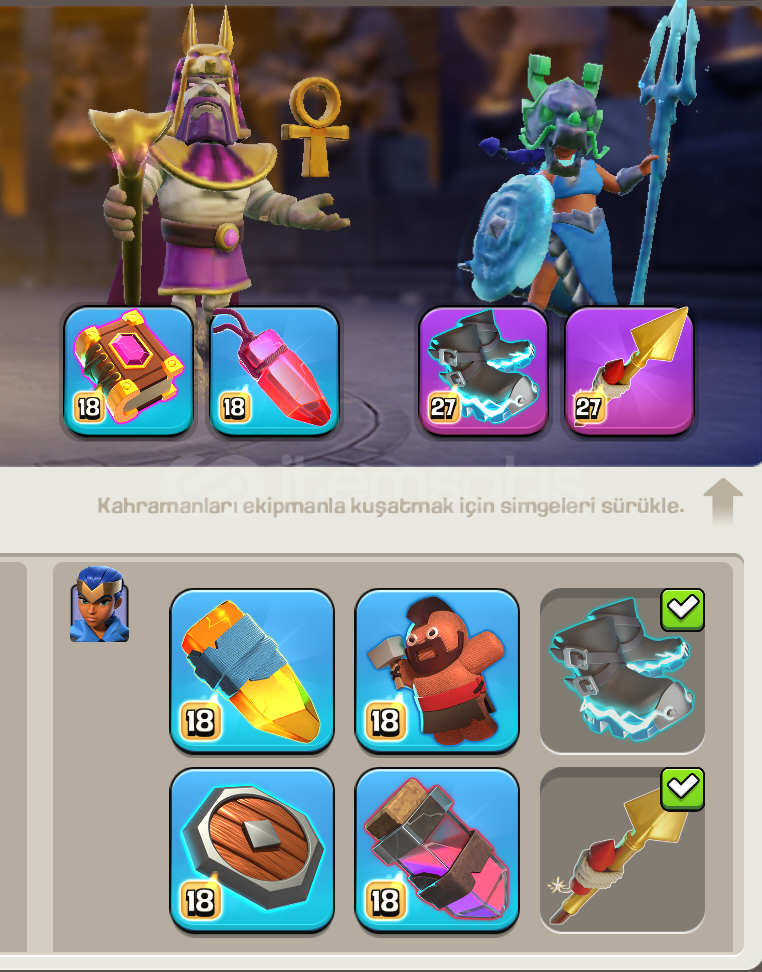Choose the orange Haste Vial equipment

(x=252, y=671)
